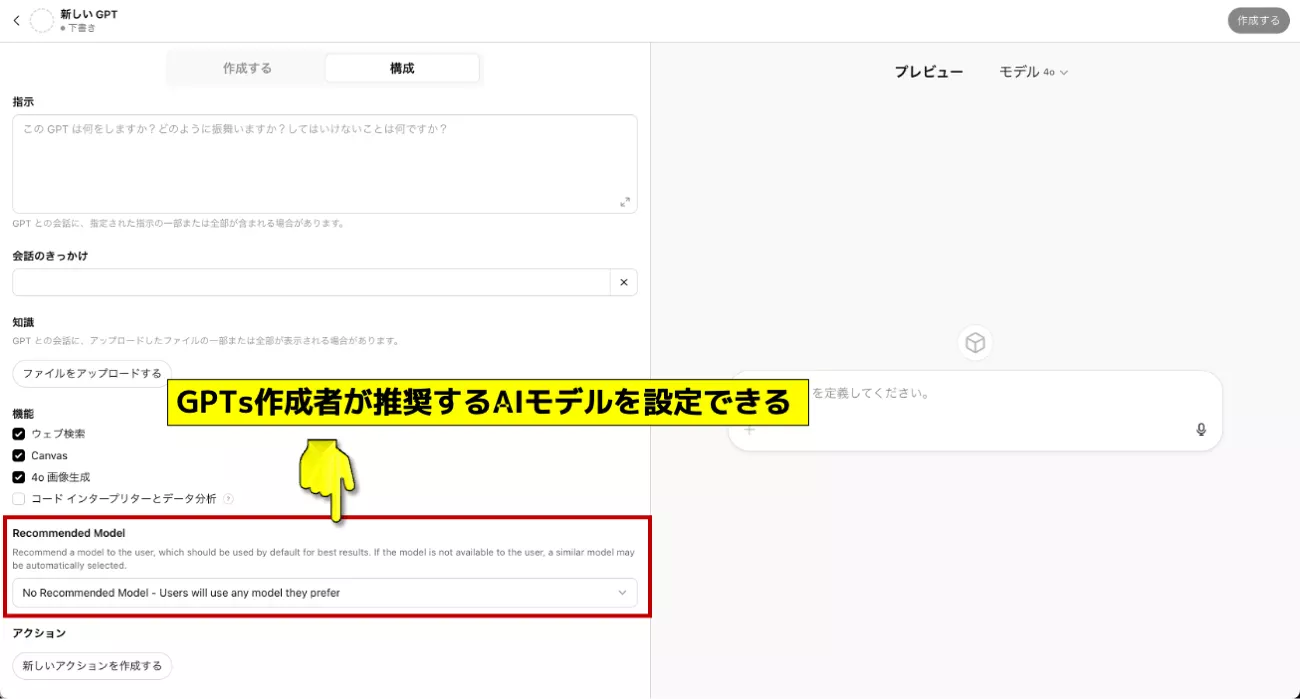Click the microphone icon in preview
Viewport: 1300px width, 699px height.
(x=1201, y=430)
